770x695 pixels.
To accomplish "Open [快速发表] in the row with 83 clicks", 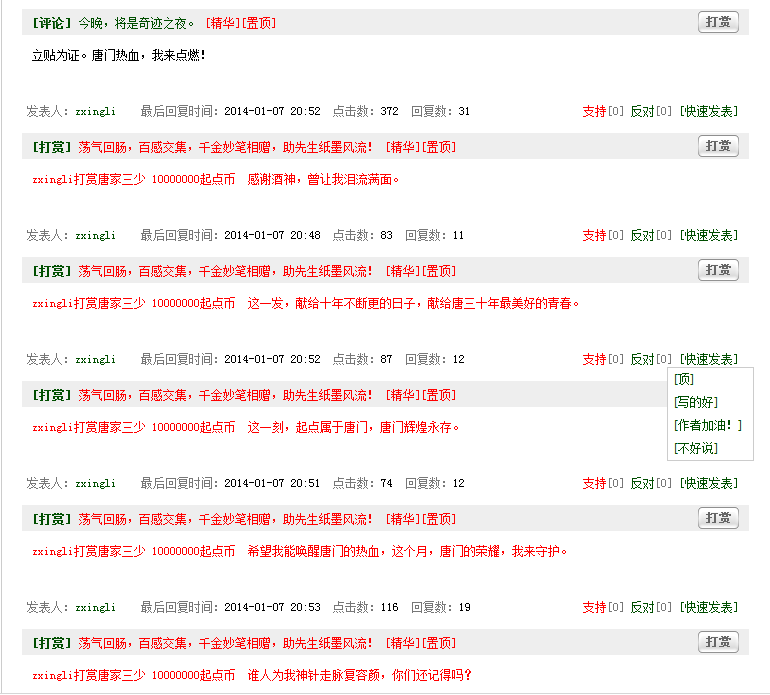I will (709, 236).
